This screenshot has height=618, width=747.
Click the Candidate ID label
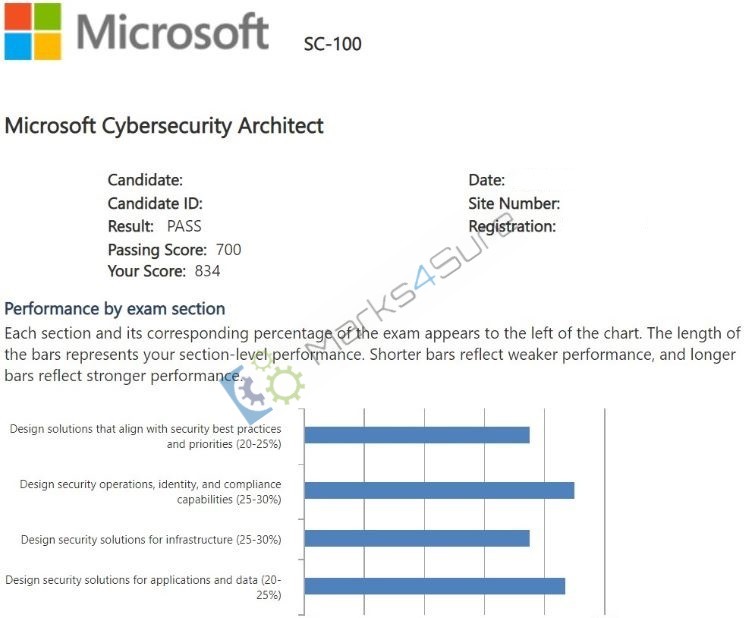155,203
